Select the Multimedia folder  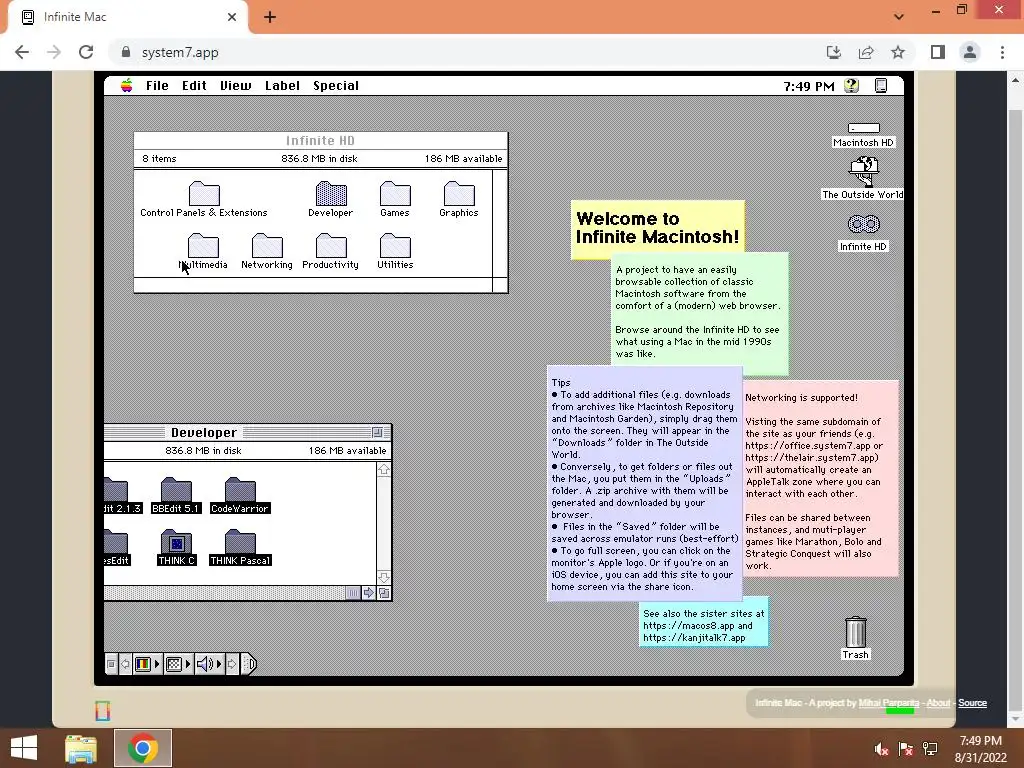tap(203, 246)
